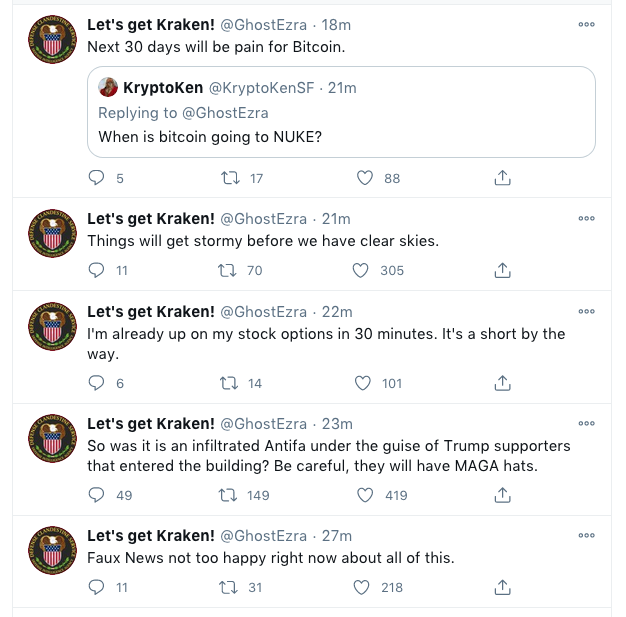The image size is (626, 617).
Task: Reply to the 'stormy before clear skies' tweet
Action: (x=97, y=270)
